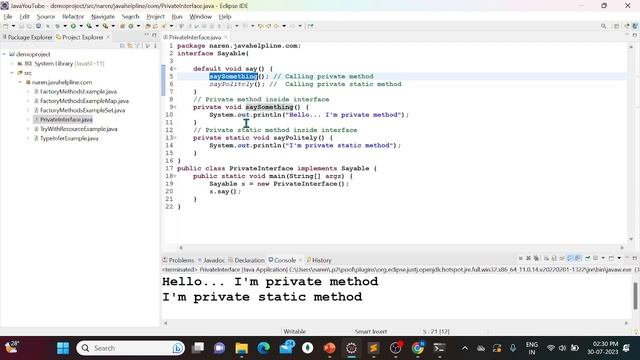Open the Task View taskbar icon
640x360 pixels.
198,348
